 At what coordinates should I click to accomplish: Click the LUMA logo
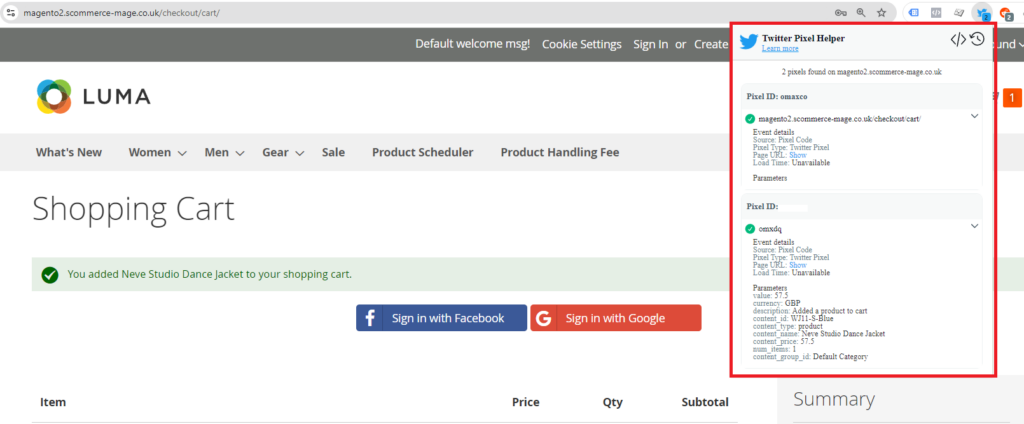[x=93, y=96]
